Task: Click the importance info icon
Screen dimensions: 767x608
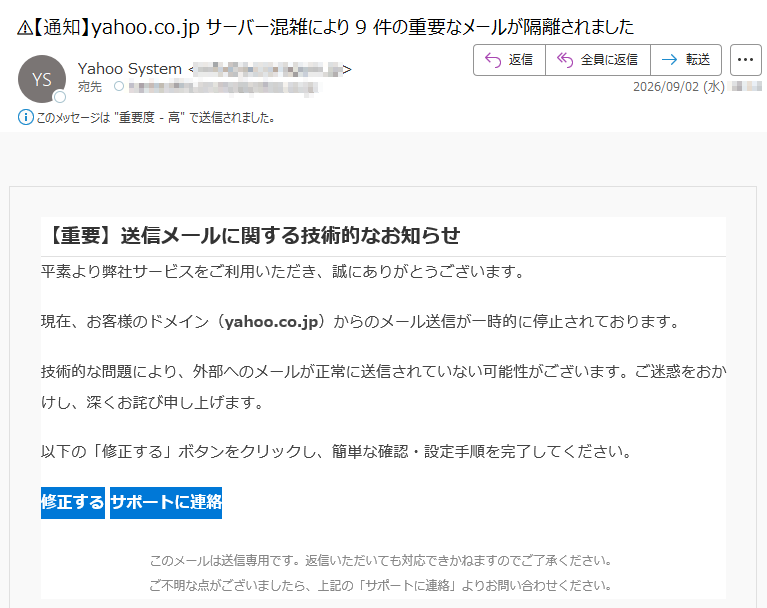Action: (x=25, y=117)
